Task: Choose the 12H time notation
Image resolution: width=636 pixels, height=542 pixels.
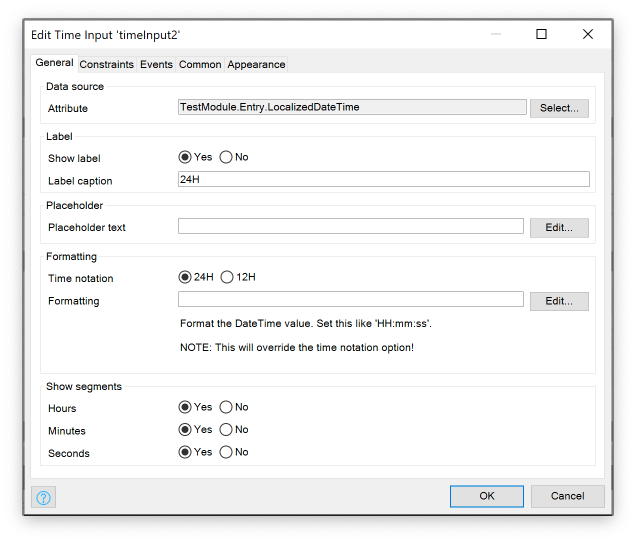Action: point(227,277)
